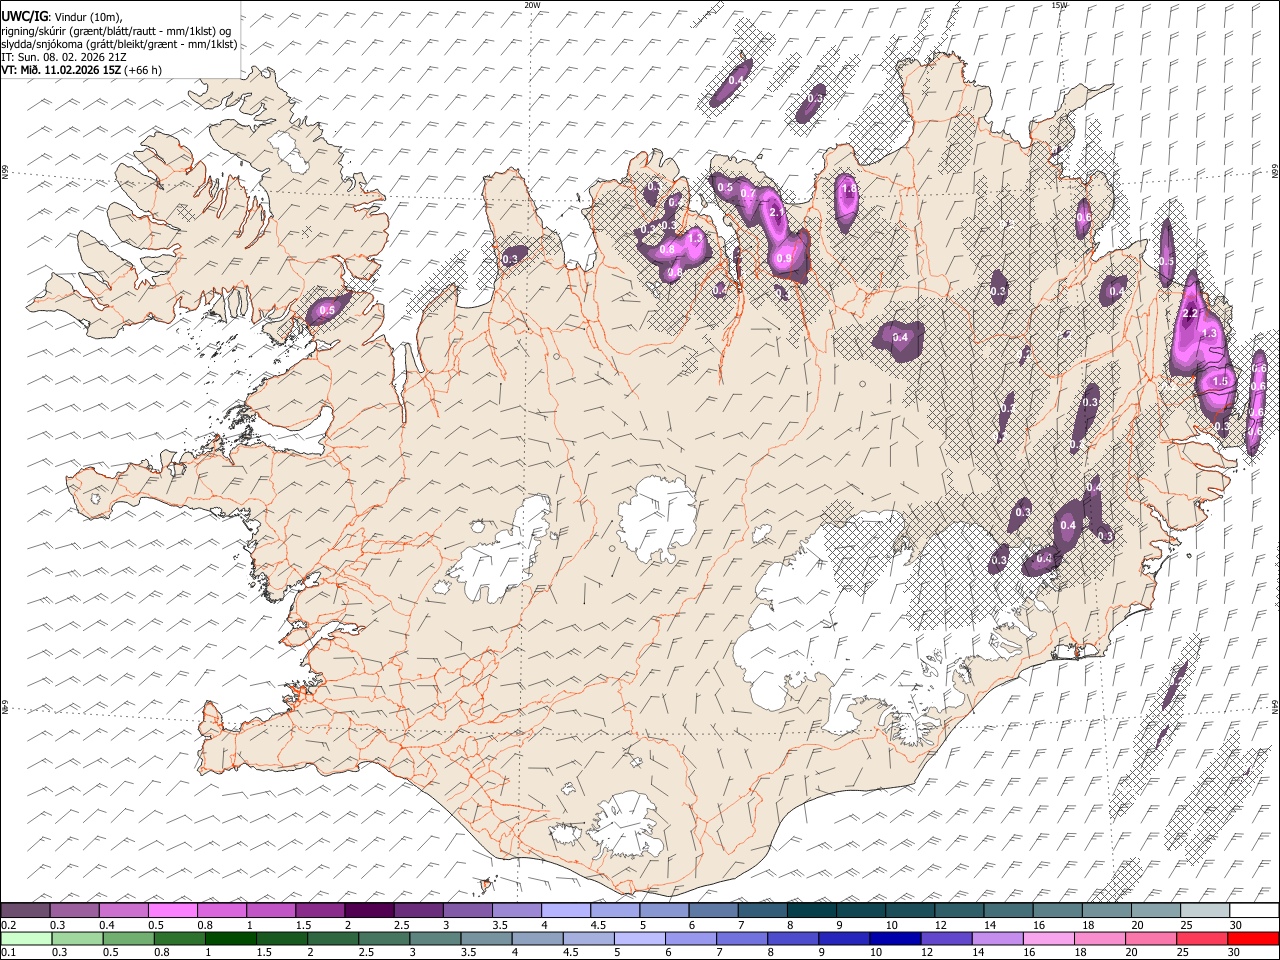Click the 0.9 precipitation value label
The image size is (1280, 960).
784,259
